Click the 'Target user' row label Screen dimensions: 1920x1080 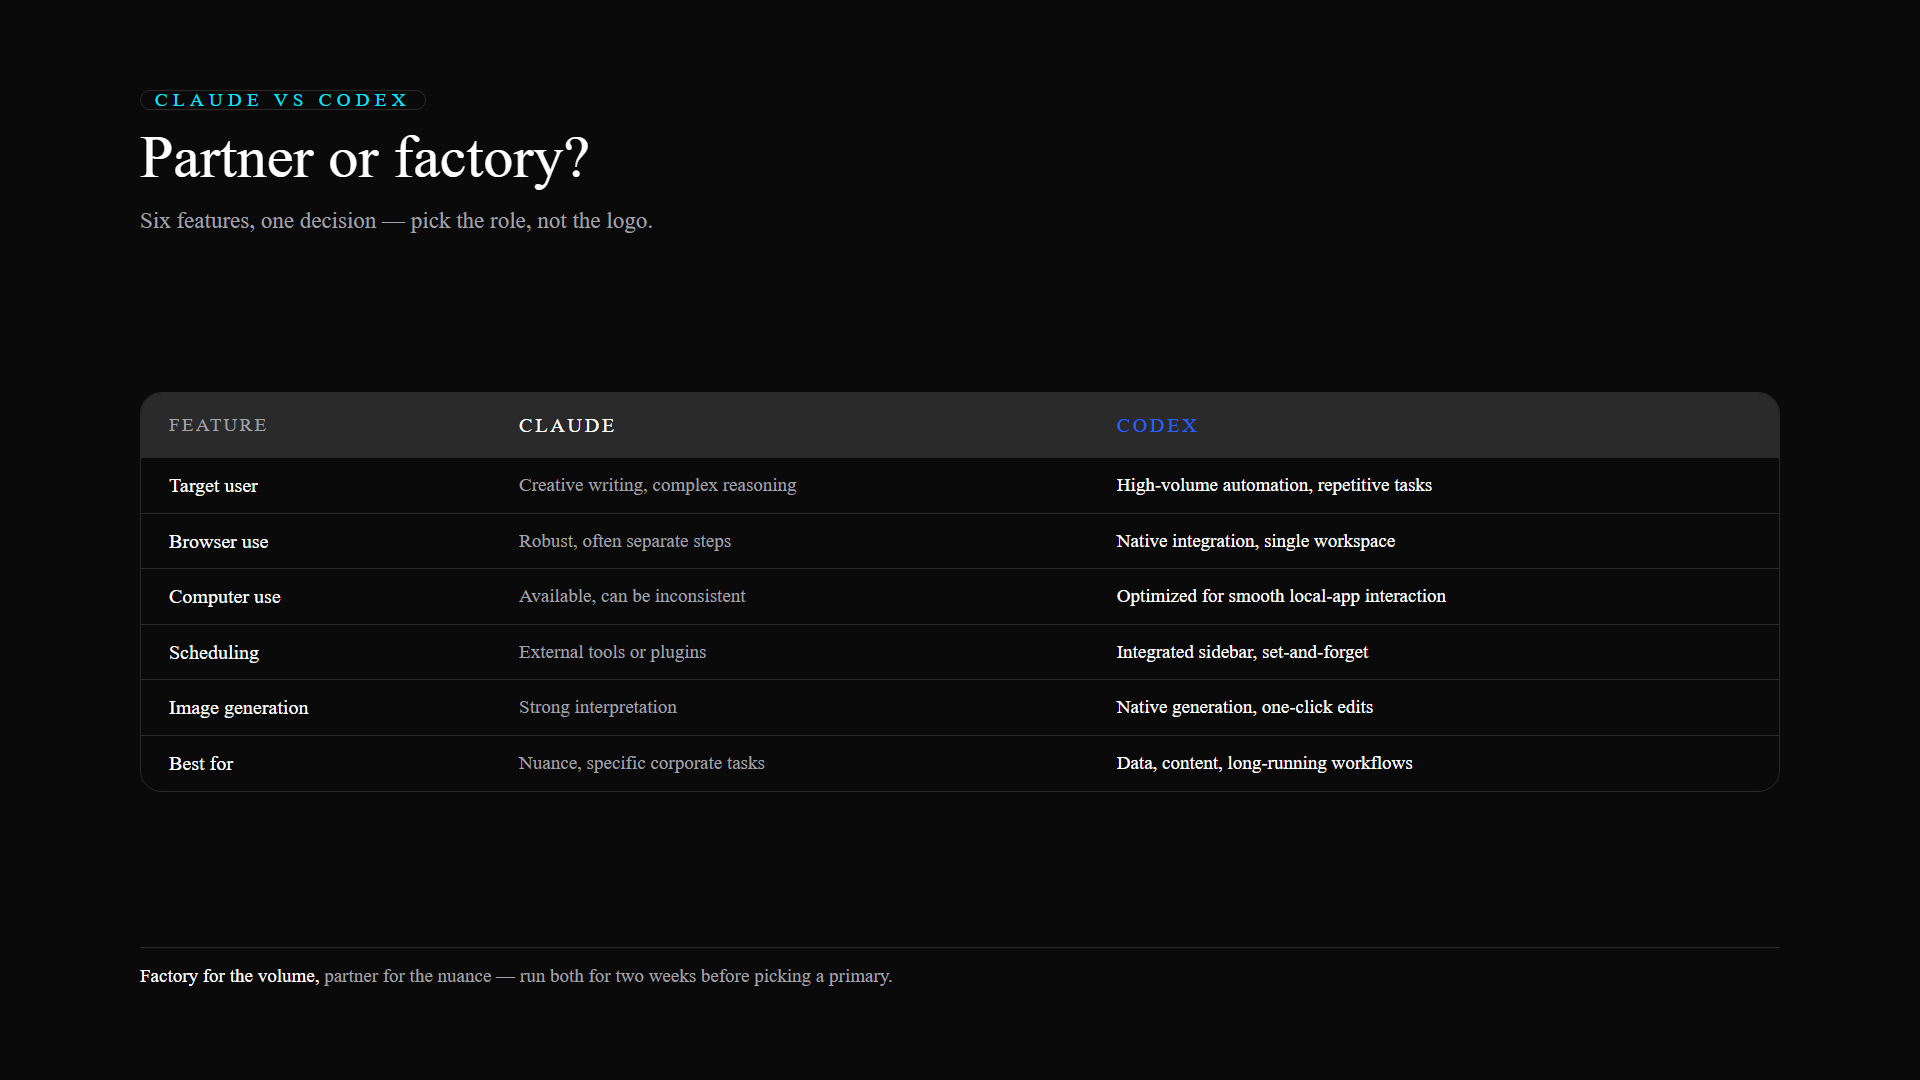(213, 486)
